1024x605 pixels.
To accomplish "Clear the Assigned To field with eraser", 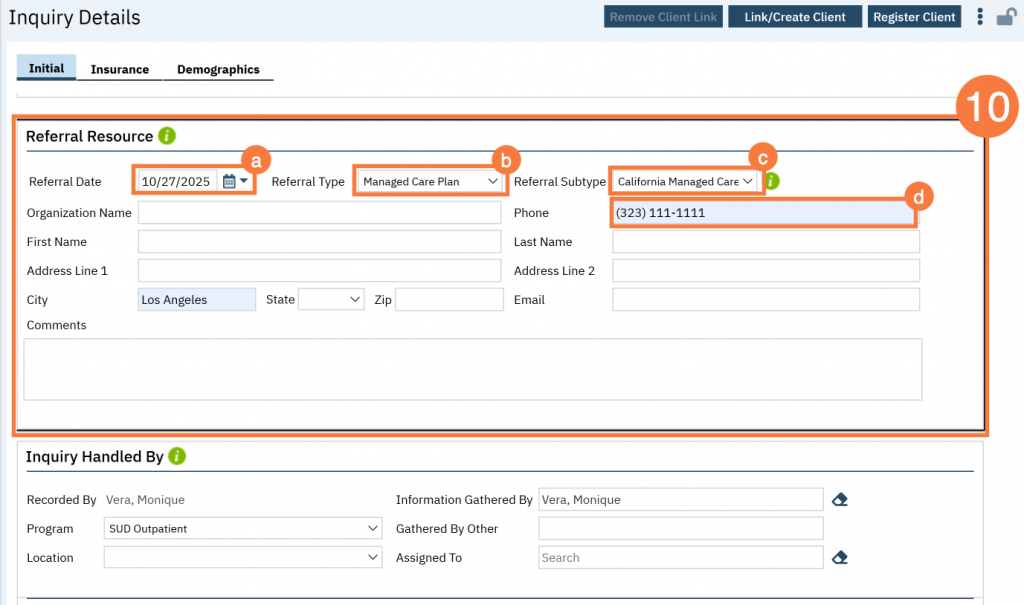I will pos(840,557).
